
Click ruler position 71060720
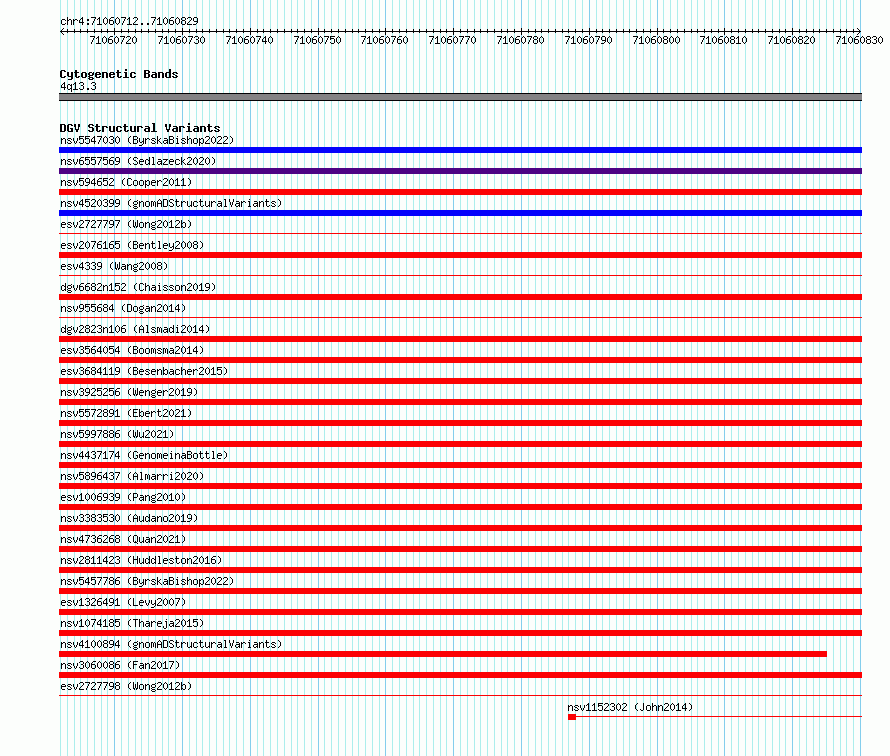(114, 40)
